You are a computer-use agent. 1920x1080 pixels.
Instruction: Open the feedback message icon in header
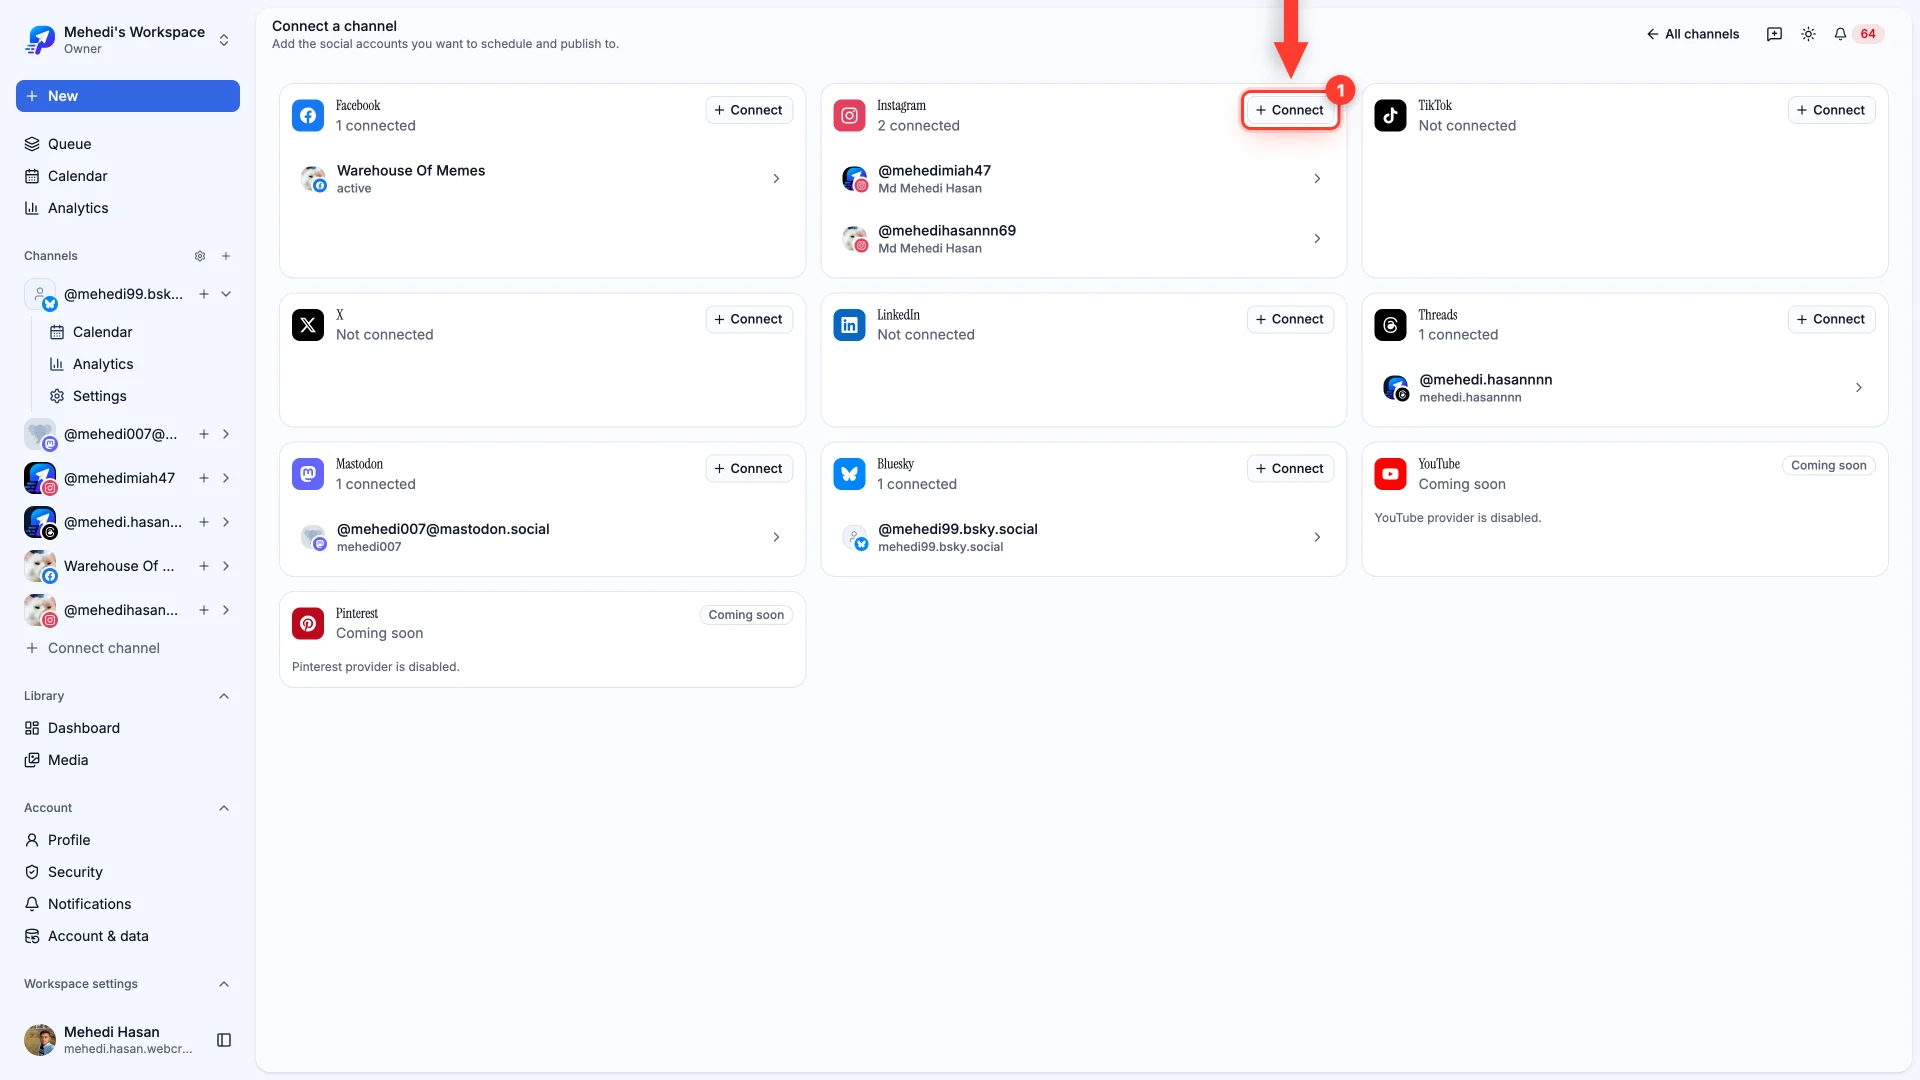click(1774, 34)
